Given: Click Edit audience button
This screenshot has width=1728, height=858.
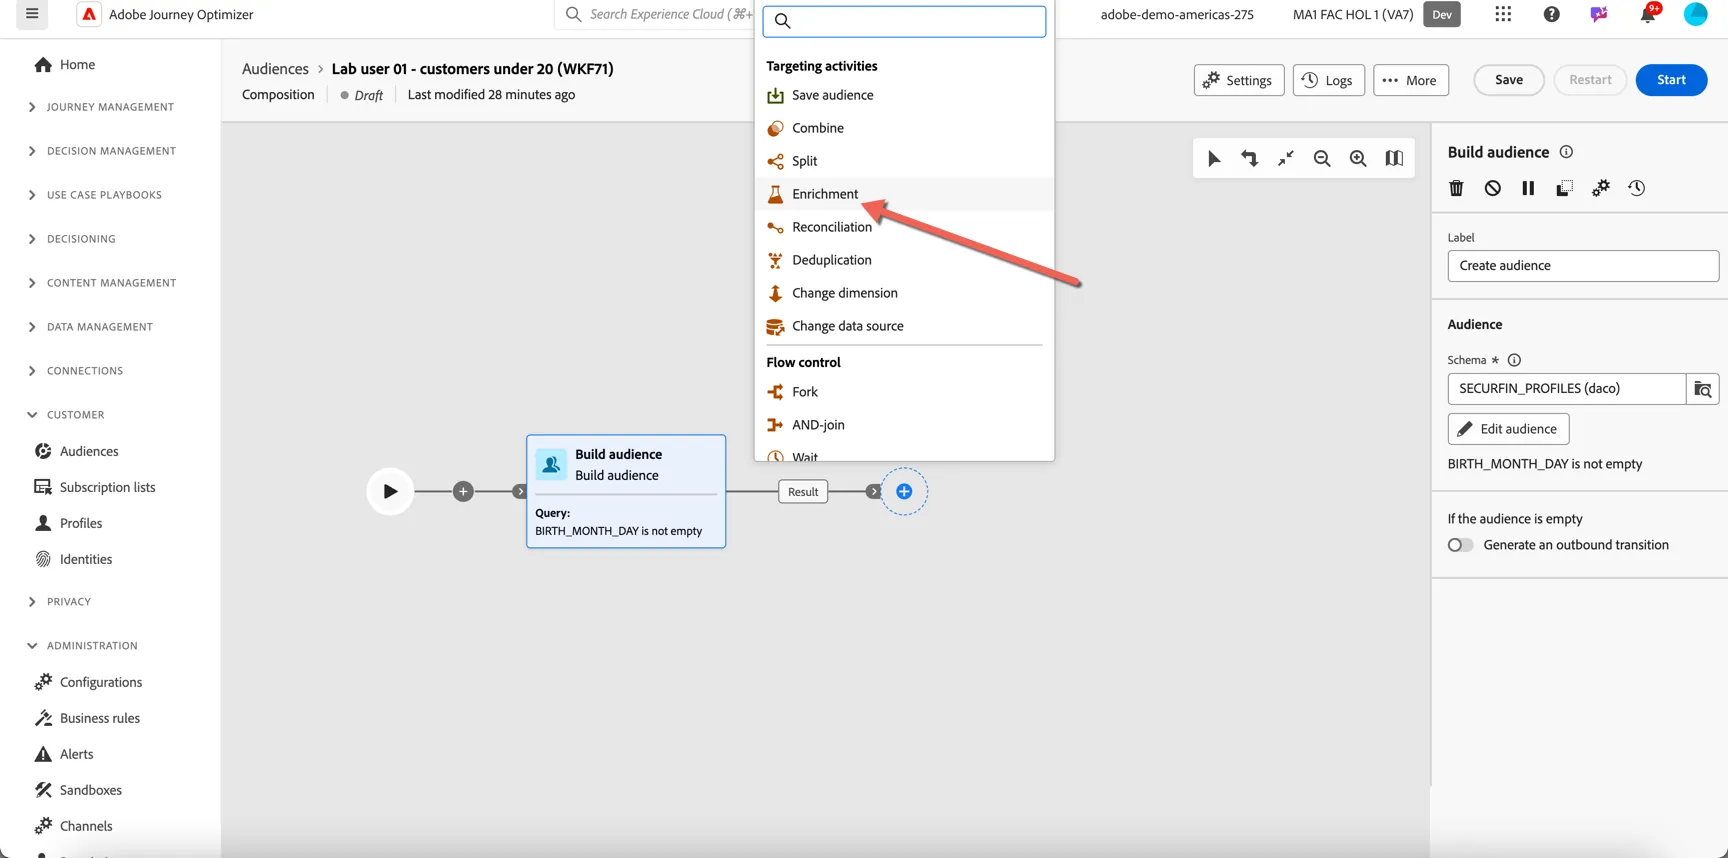Looking at the screenshot, I should click(x=1508, y=429).
